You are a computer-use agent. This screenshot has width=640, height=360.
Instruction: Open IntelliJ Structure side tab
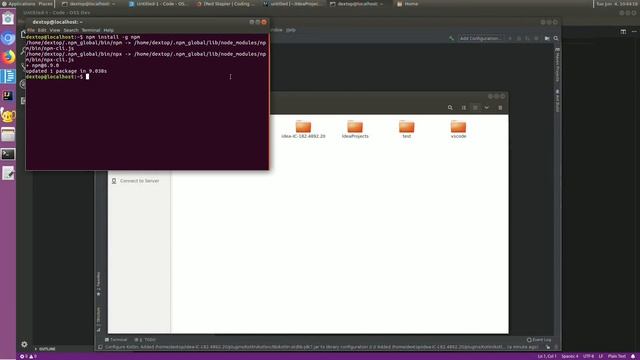coord(98,319)
